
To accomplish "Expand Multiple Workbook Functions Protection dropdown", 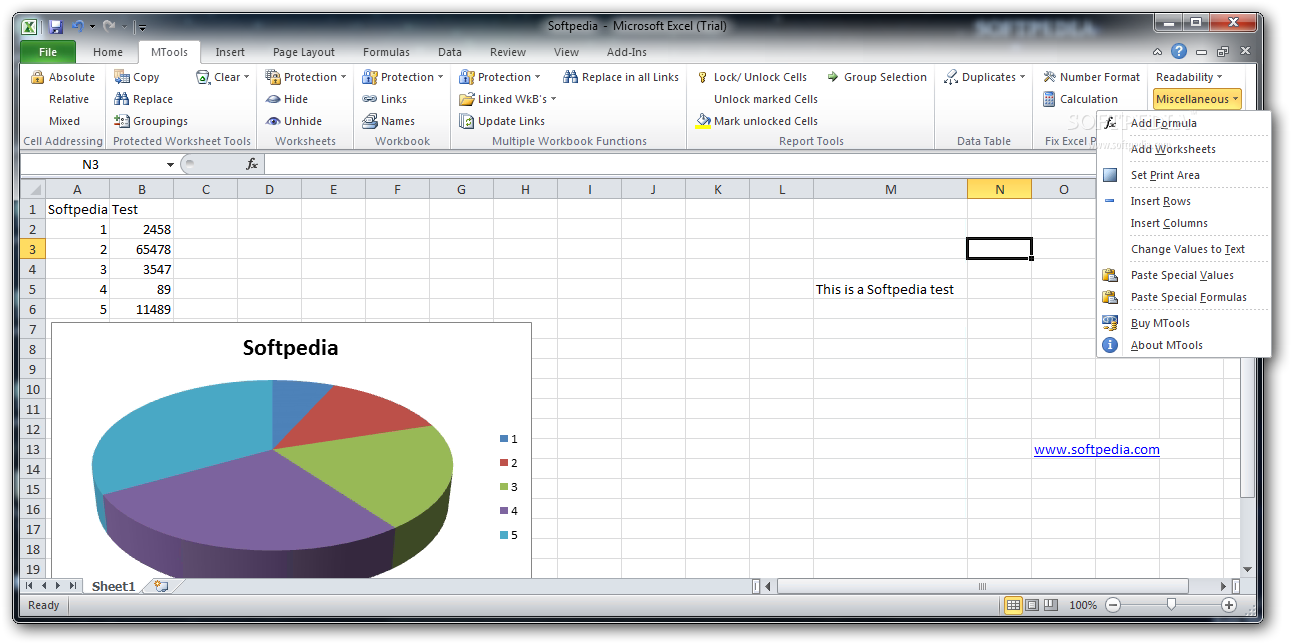I will click(500, 77).
